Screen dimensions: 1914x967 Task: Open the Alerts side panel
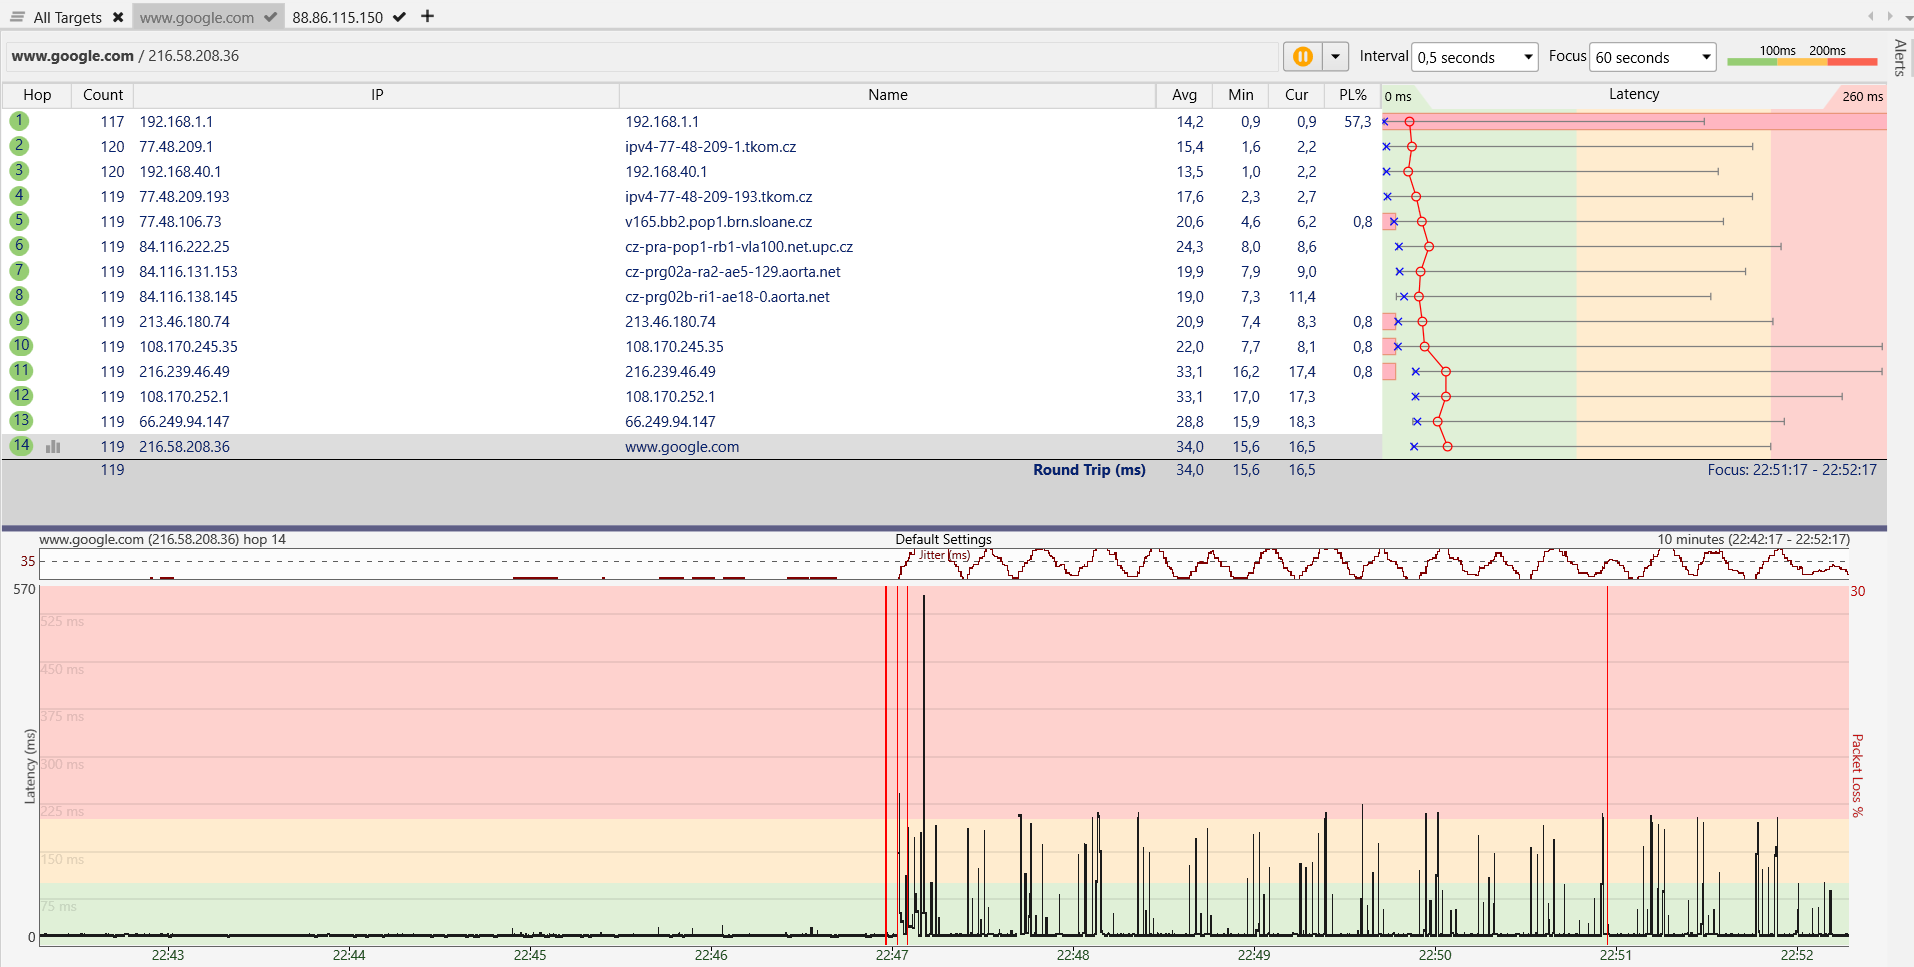pyautogui.click(x=1900, y=57)
